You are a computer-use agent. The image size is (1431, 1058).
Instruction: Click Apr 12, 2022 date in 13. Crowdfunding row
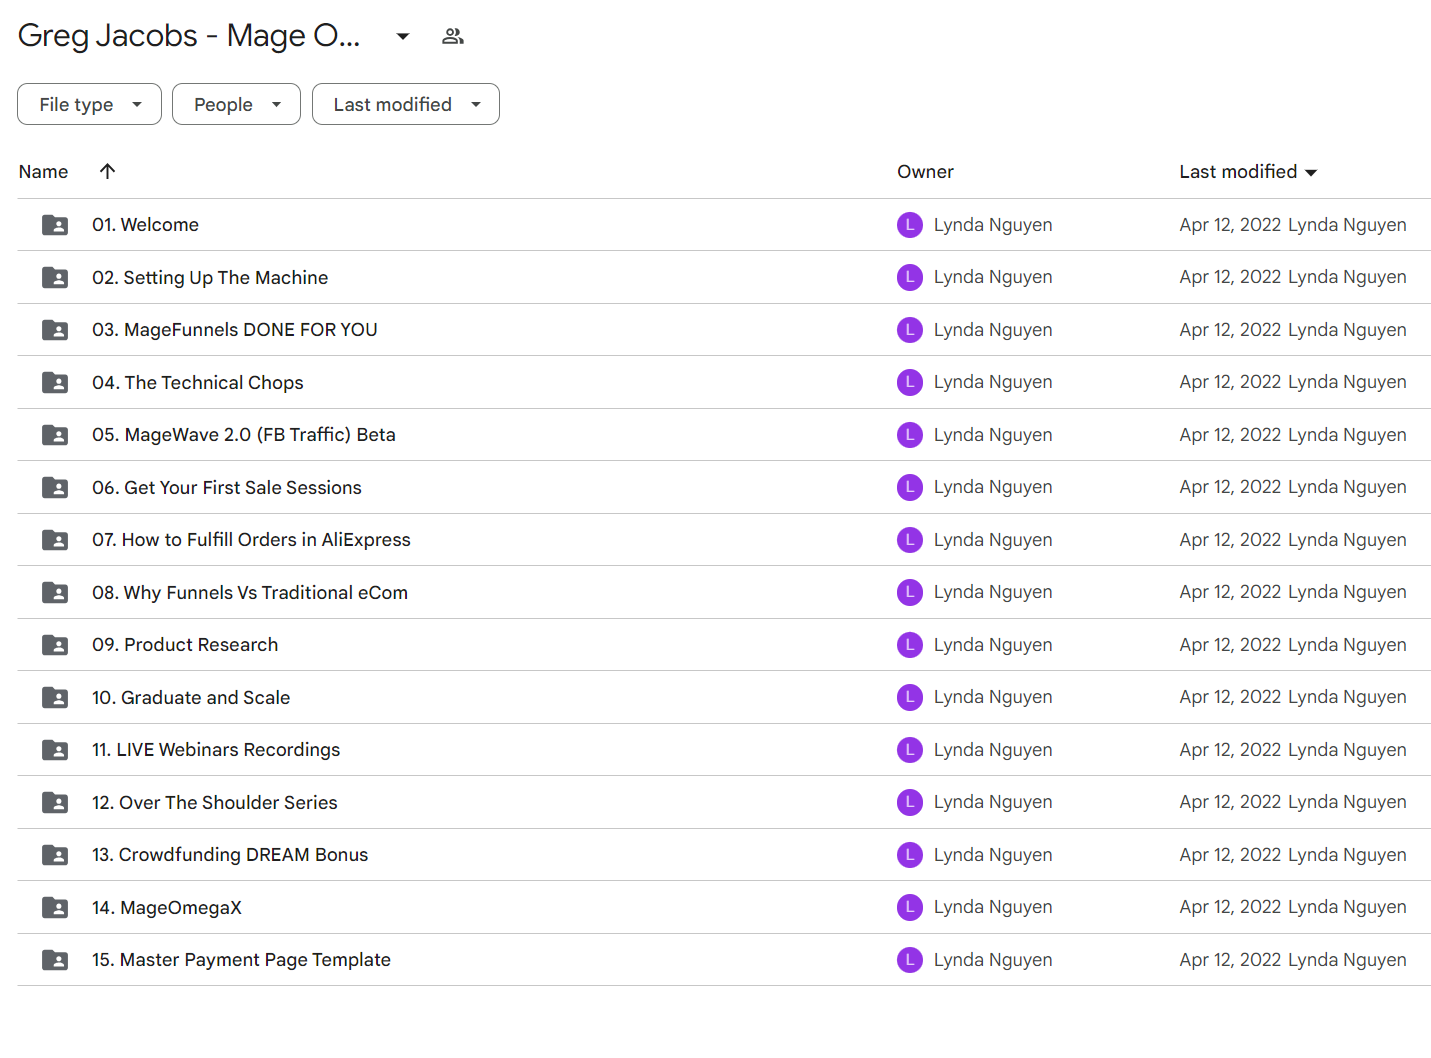pyautogui.click(x=1230, y=855)
